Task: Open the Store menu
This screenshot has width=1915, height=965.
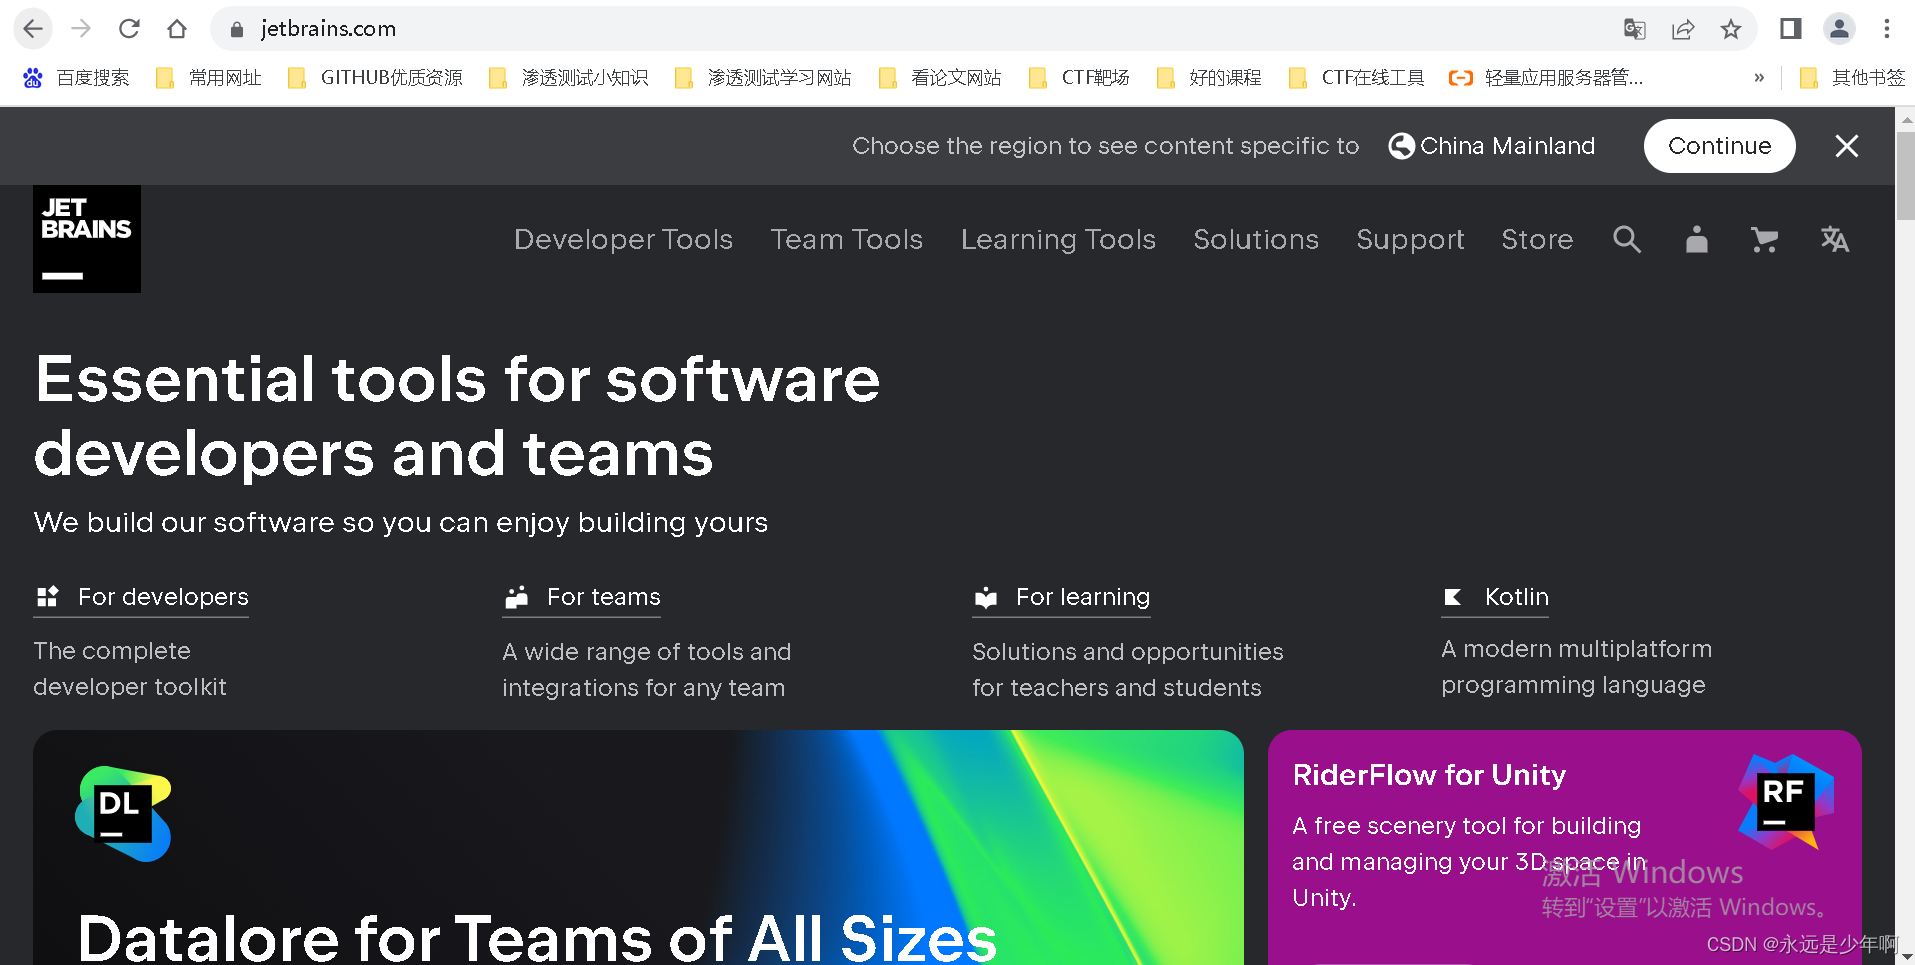Action: [1537, 239]
